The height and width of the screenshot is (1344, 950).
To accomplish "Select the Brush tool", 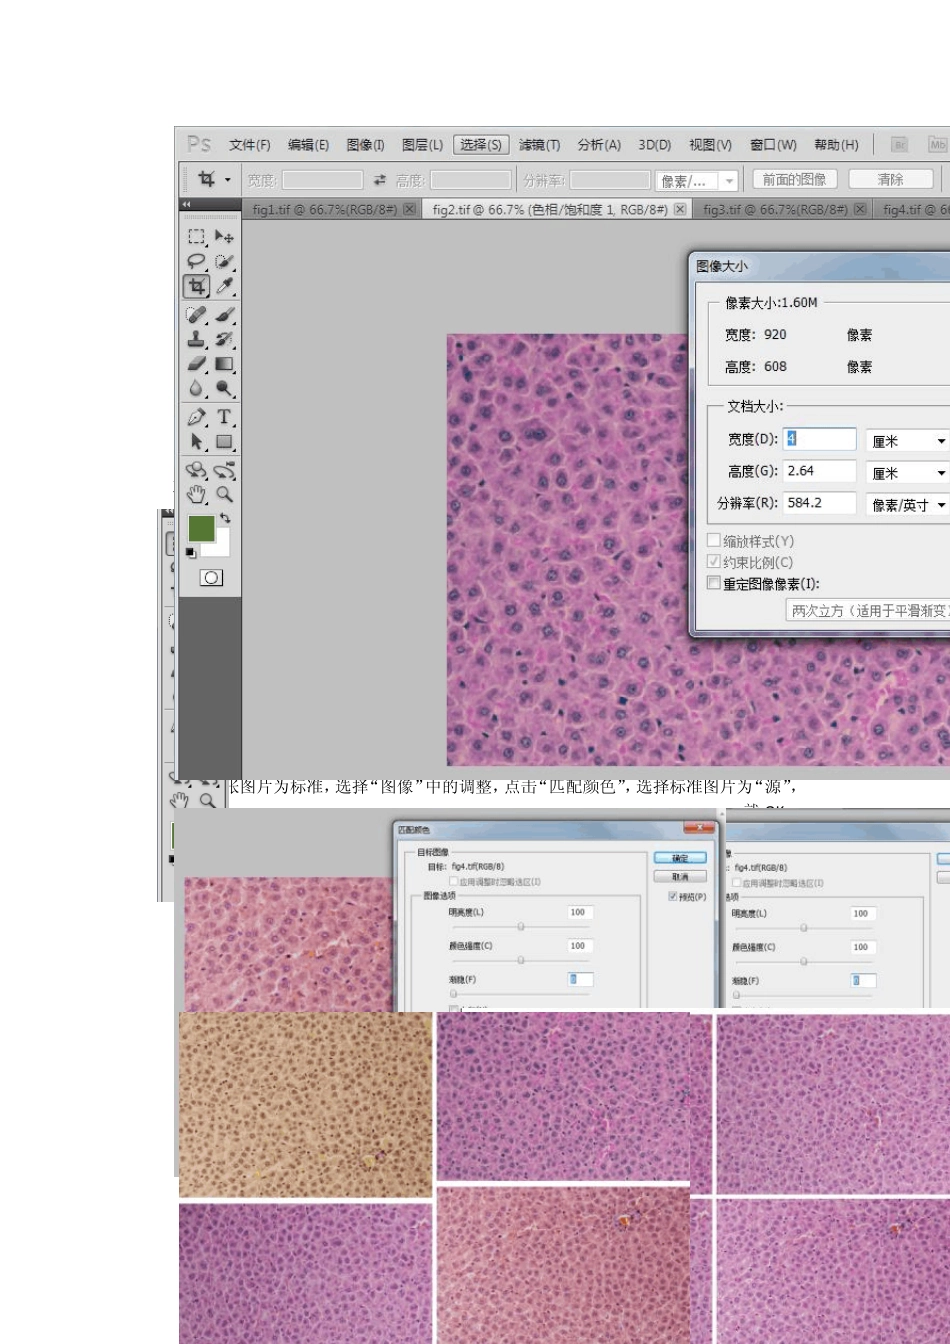I will click(x=224, y=315).
